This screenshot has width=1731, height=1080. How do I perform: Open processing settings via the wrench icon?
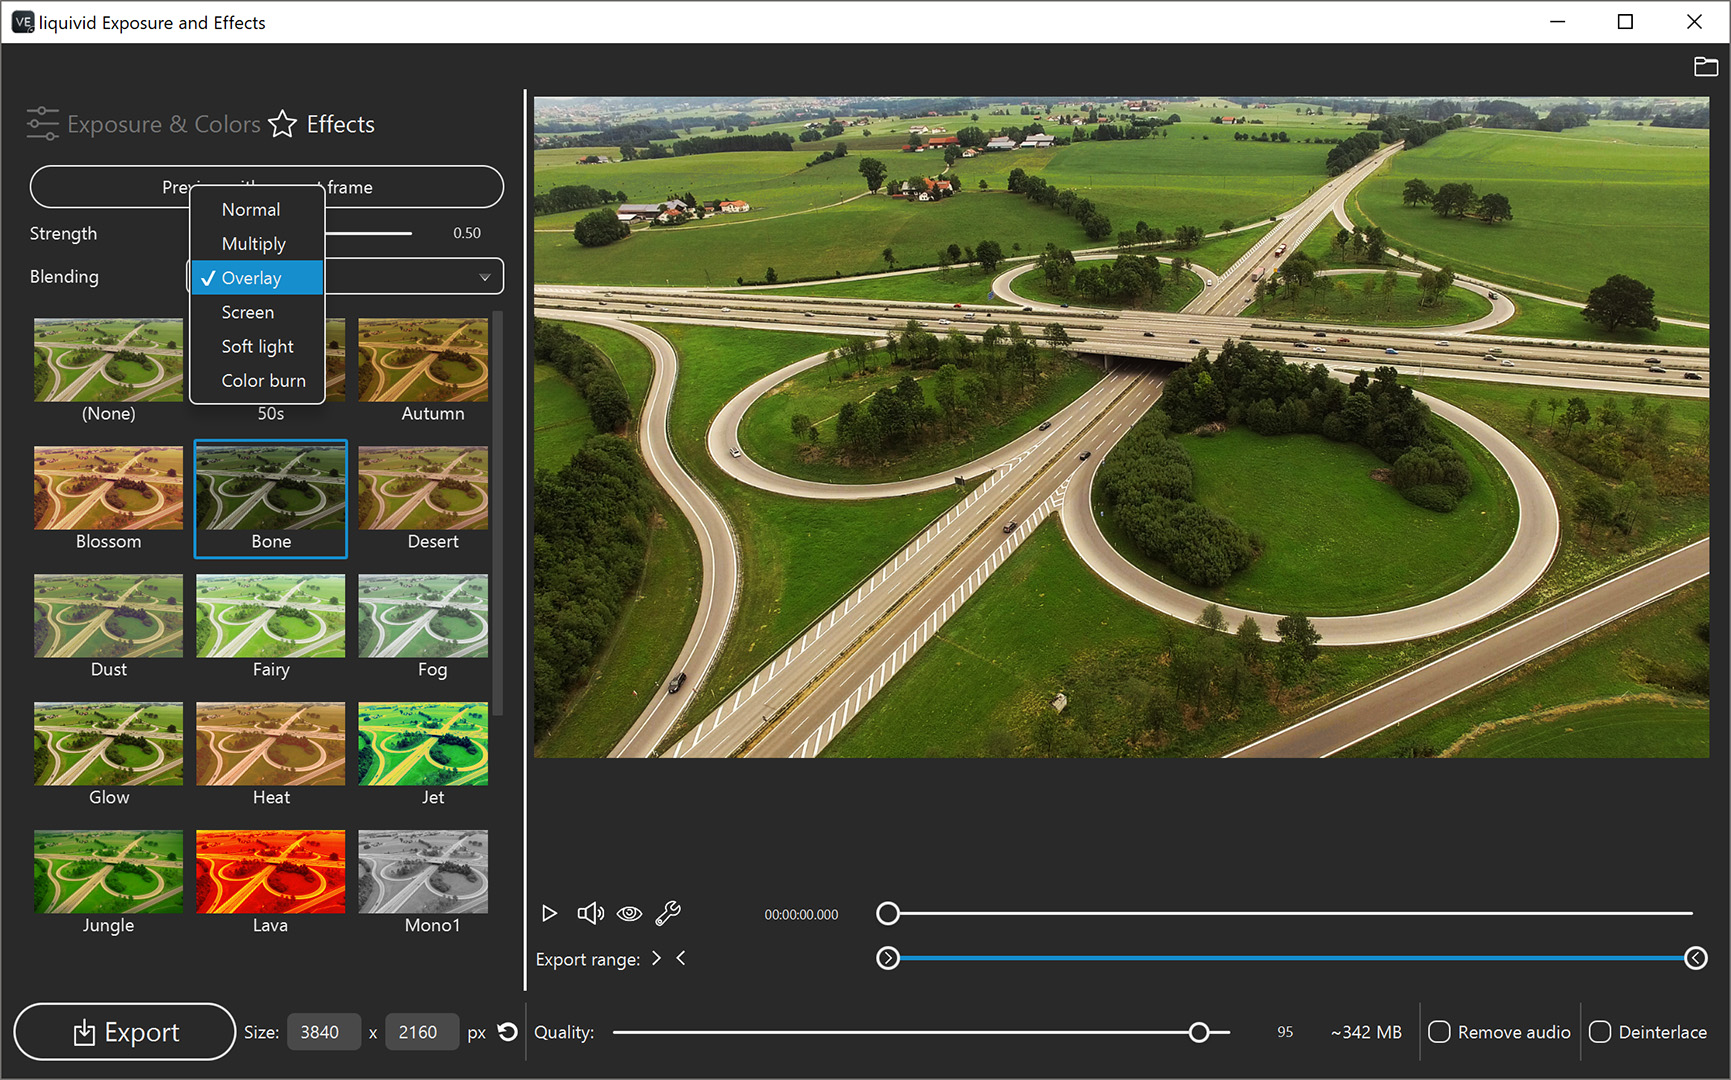(x=670, y=913)
